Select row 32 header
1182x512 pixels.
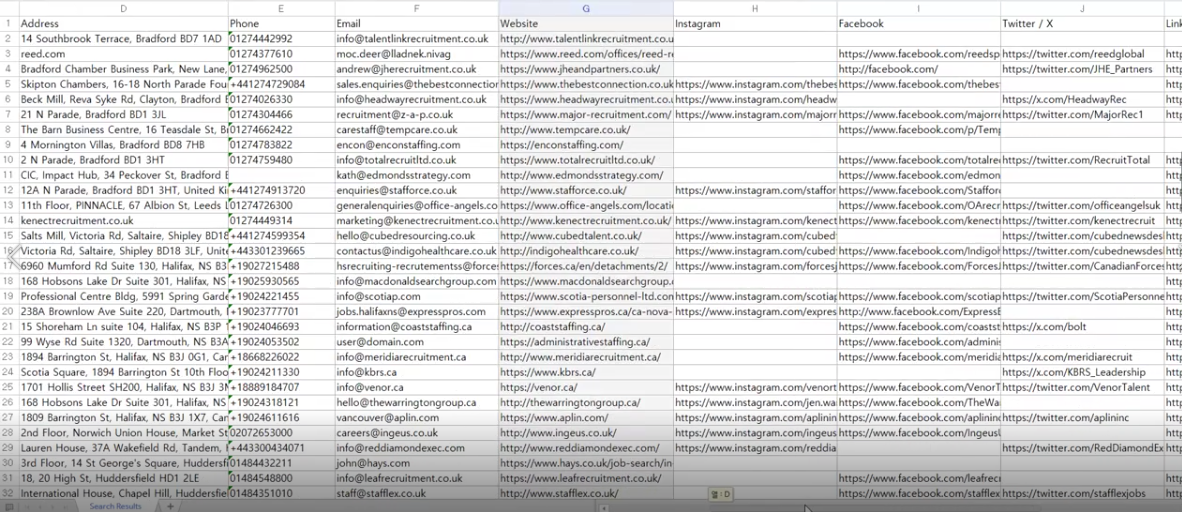coord(9,493)
